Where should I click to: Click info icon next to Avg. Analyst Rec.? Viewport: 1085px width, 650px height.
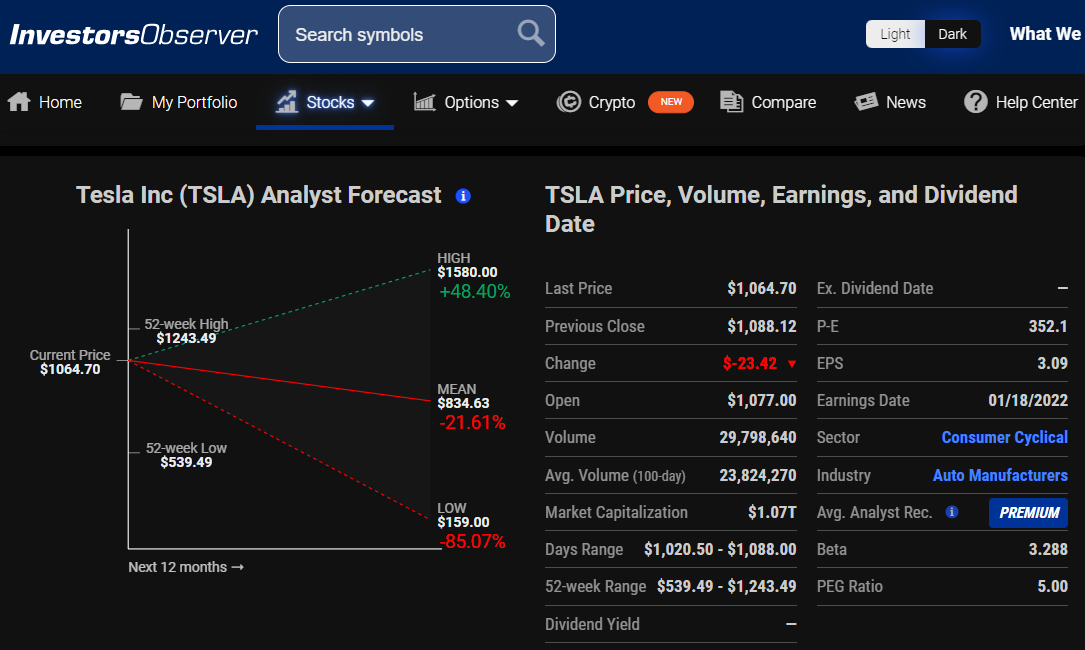[x=952, y=512]
